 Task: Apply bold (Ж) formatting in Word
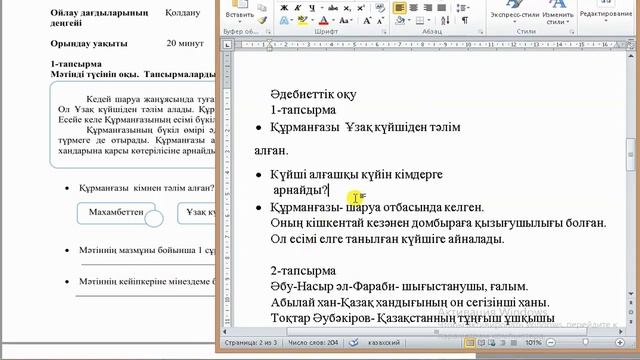[x=284, y=8]
